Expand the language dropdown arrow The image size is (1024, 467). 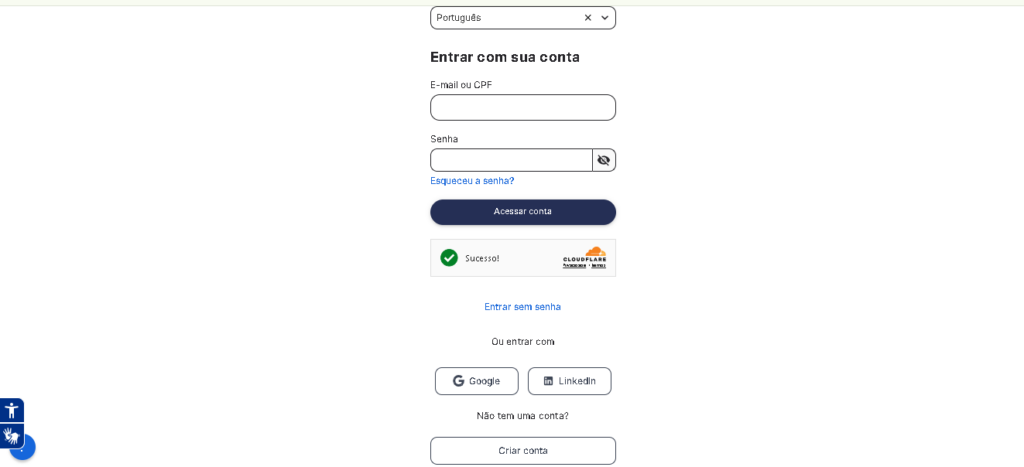[604, 18]
